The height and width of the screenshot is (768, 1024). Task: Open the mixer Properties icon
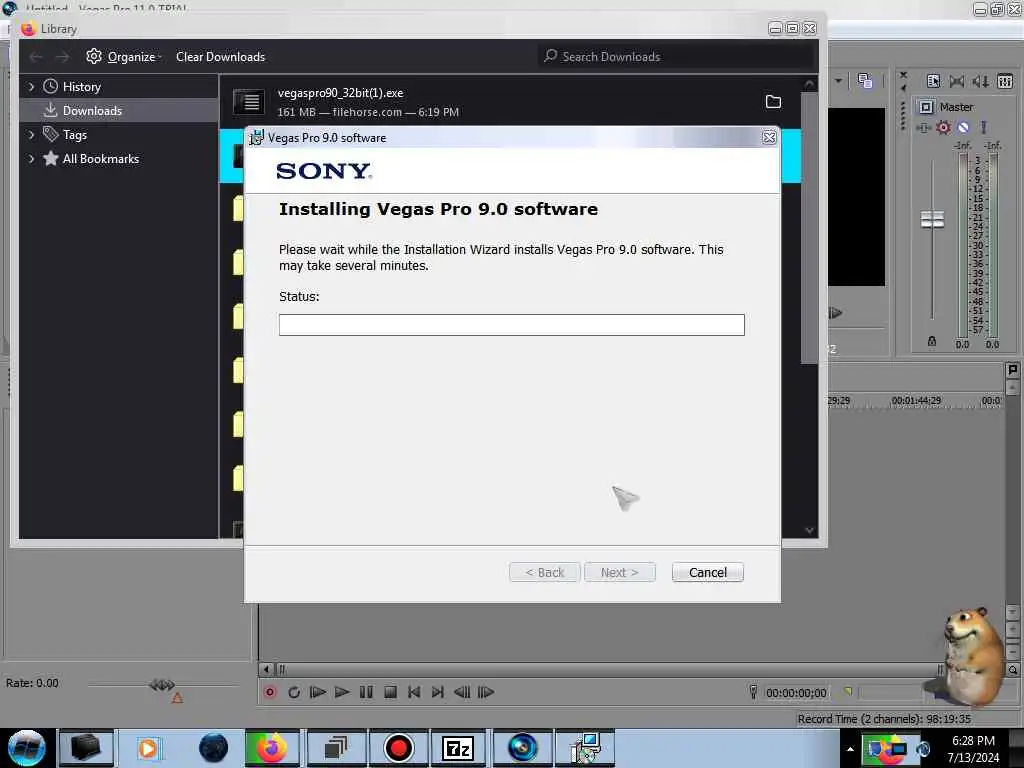coord(1004,81)
